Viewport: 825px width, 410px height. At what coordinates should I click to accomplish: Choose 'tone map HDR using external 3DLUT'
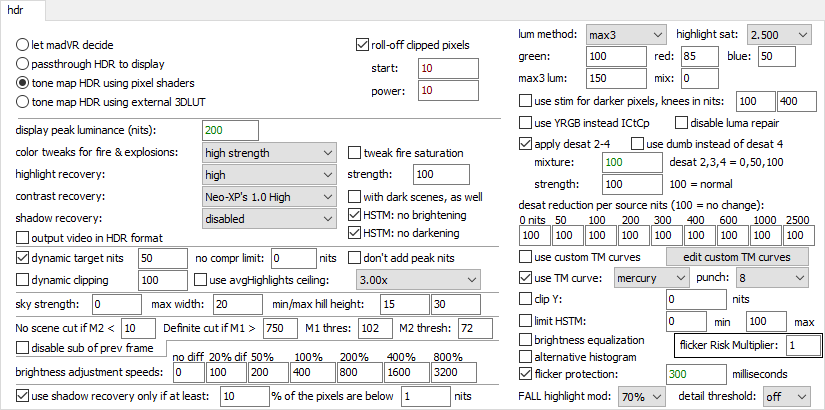[23, 101]
